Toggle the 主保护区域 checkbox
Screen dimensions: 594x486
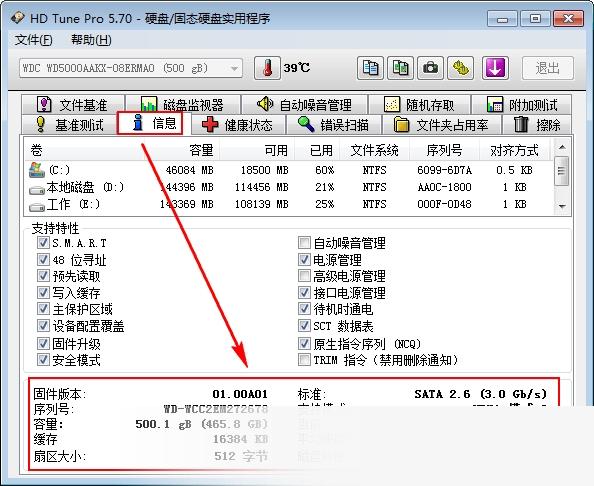tap(43, 309)
